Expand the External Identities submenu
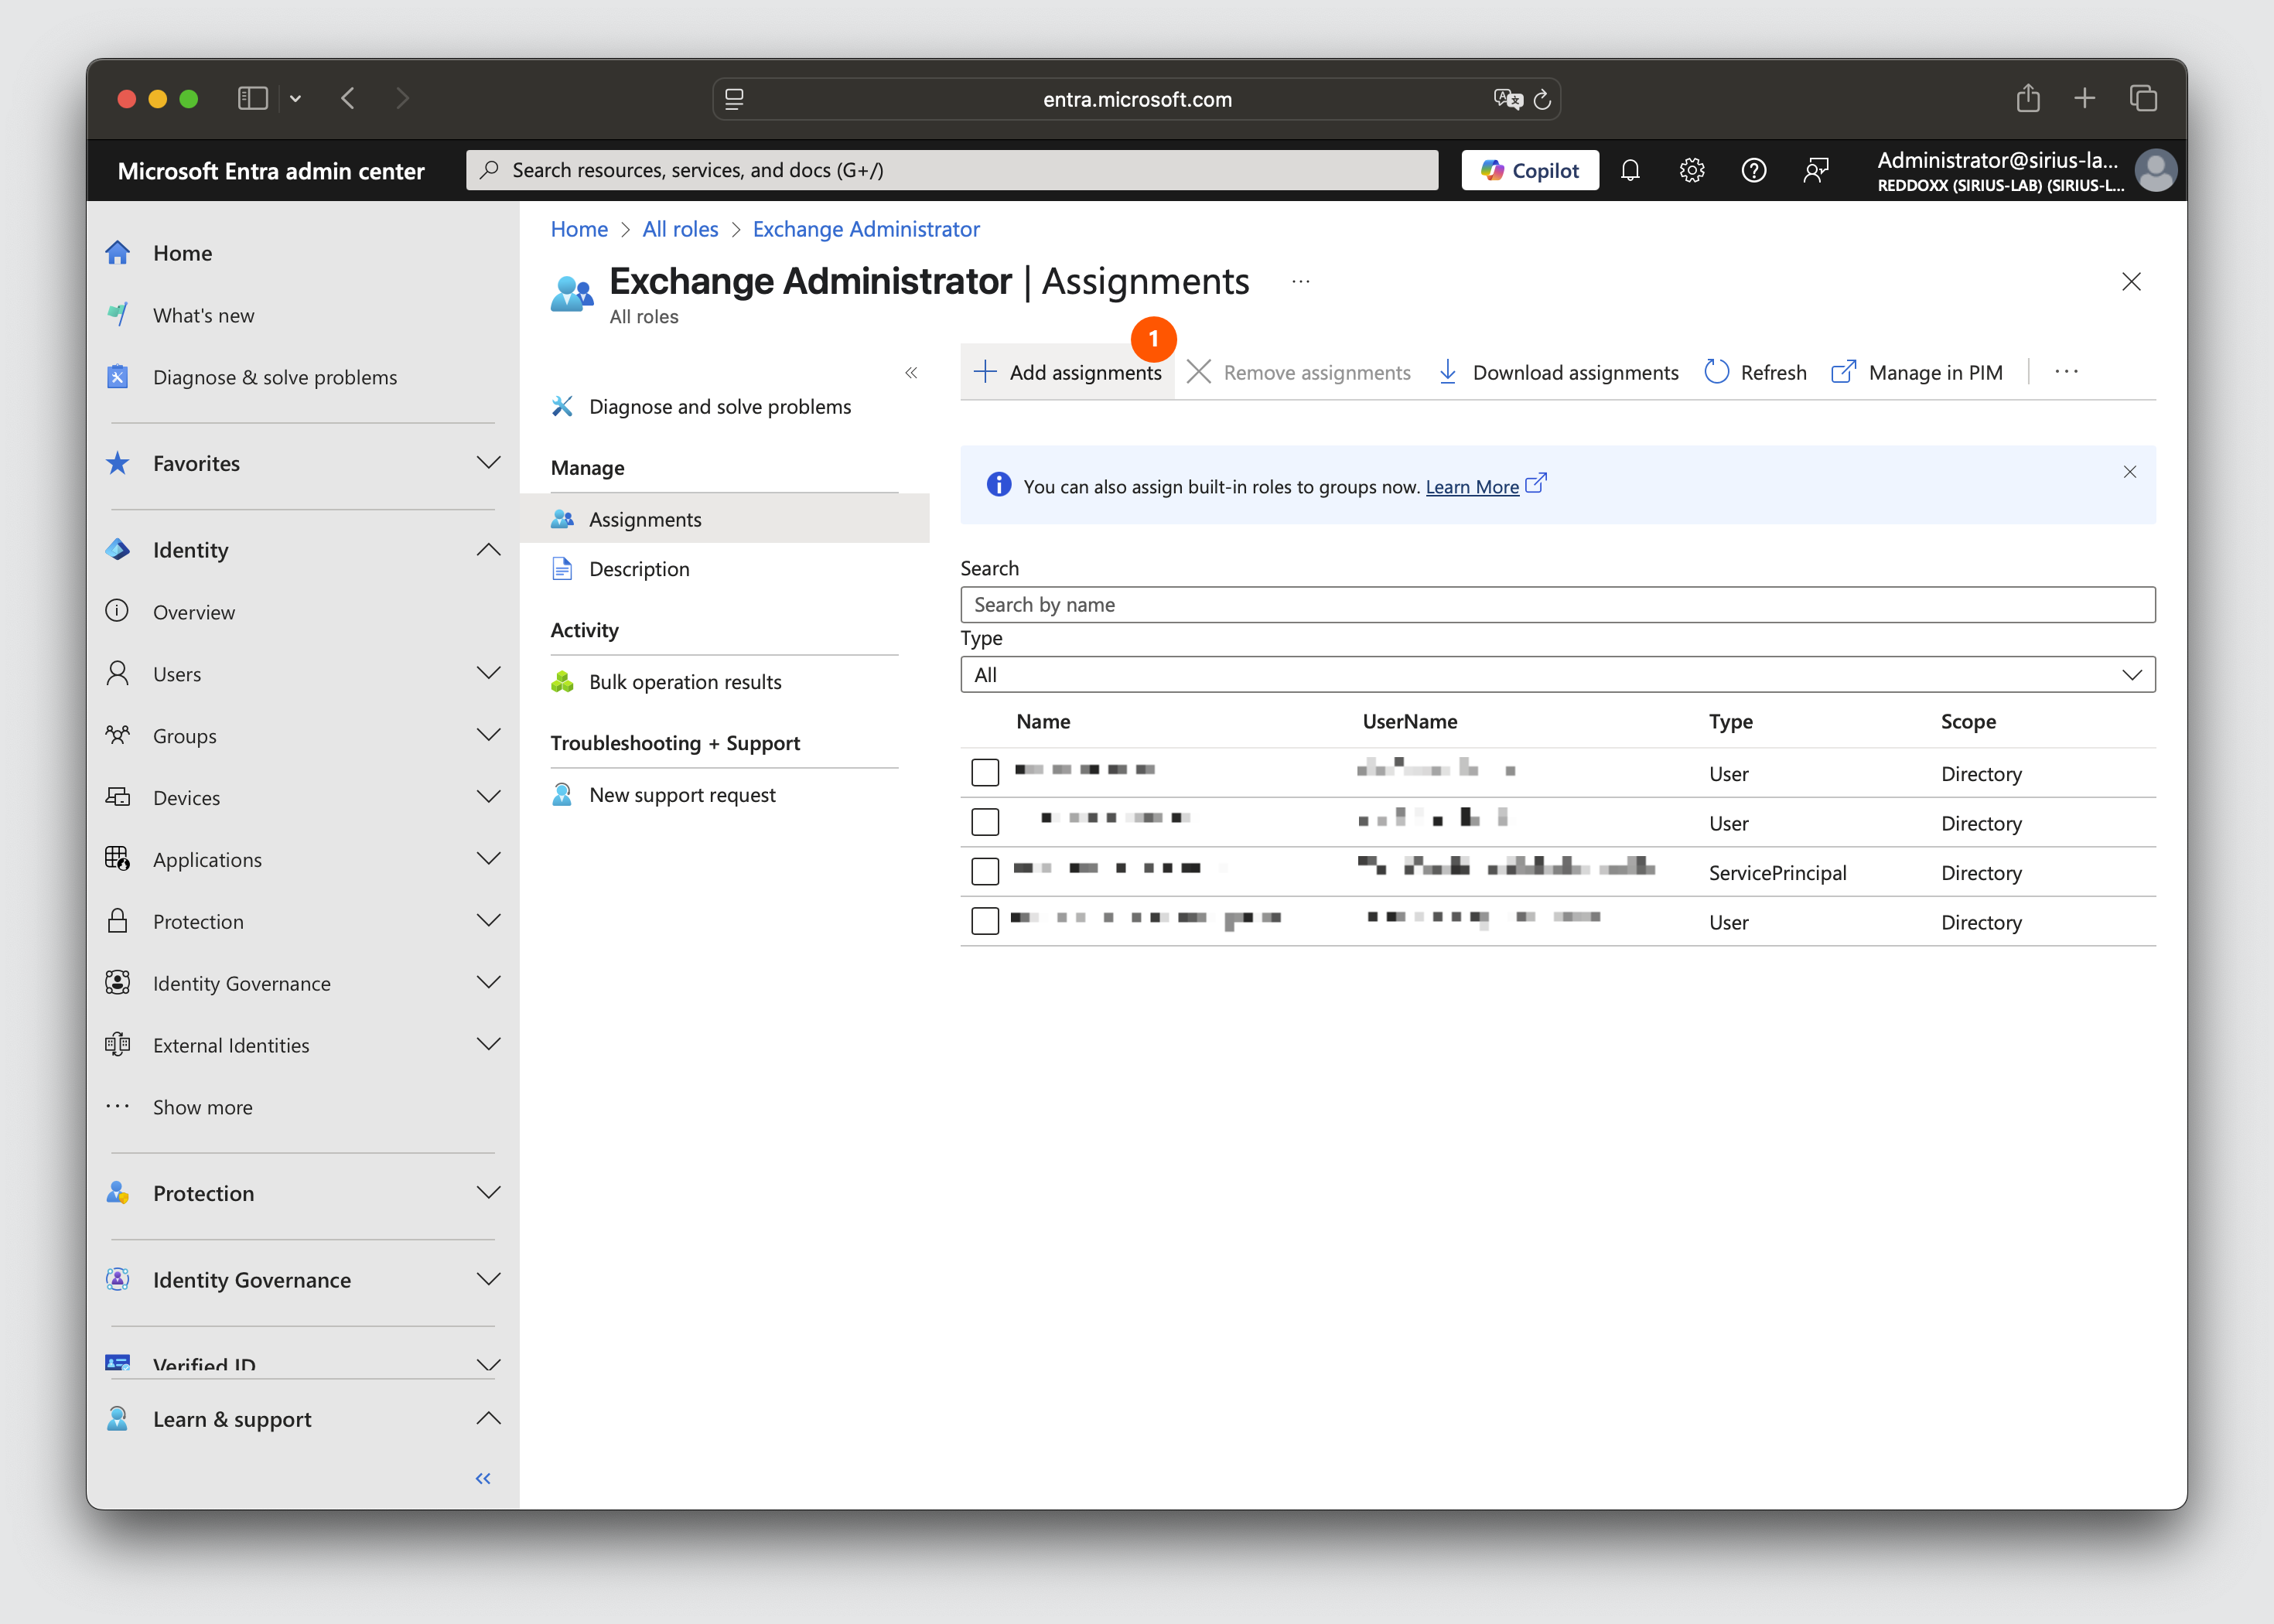2274x1624 pixels. pyautogui.click(x=488, y=1045)
